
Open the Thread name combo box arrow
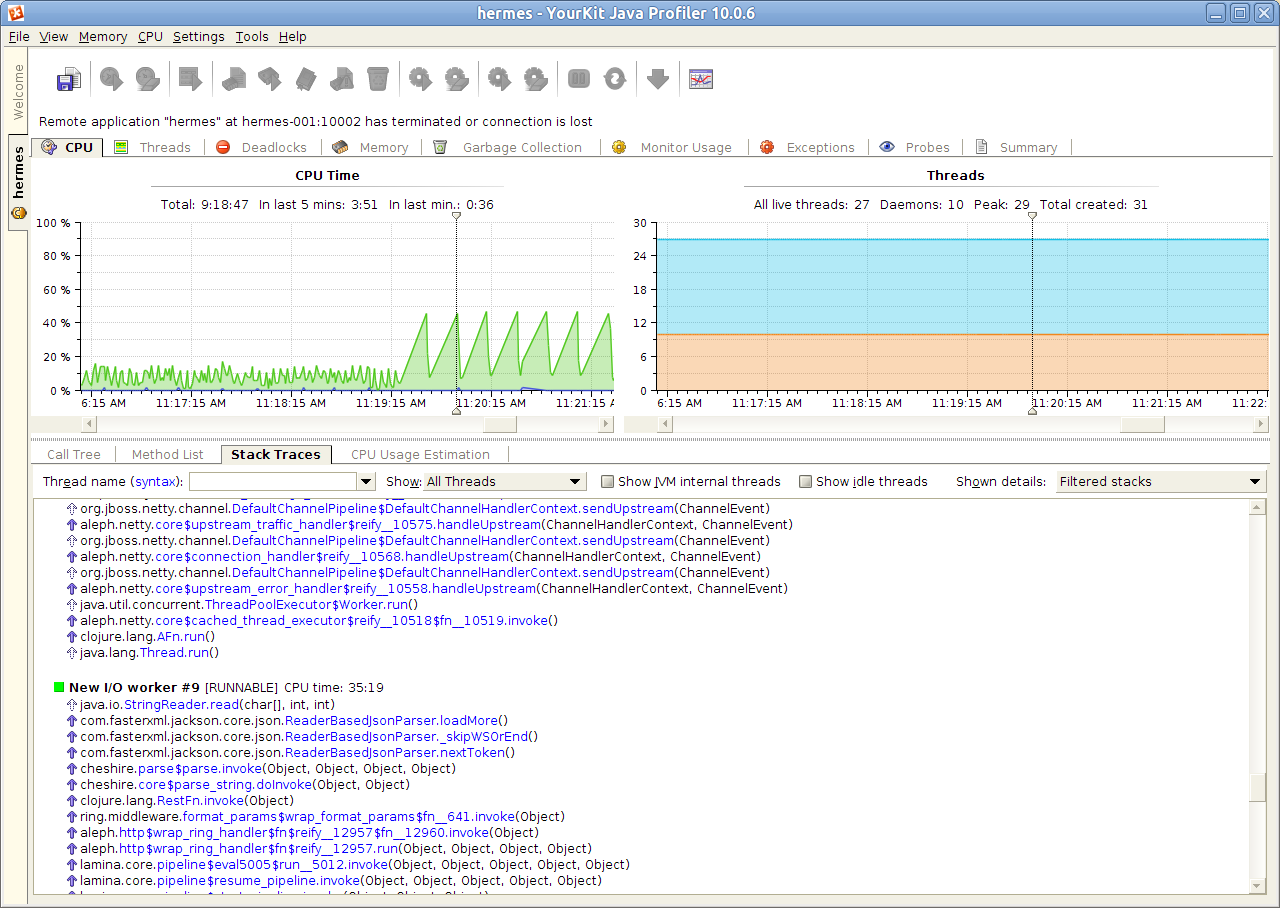366,482
